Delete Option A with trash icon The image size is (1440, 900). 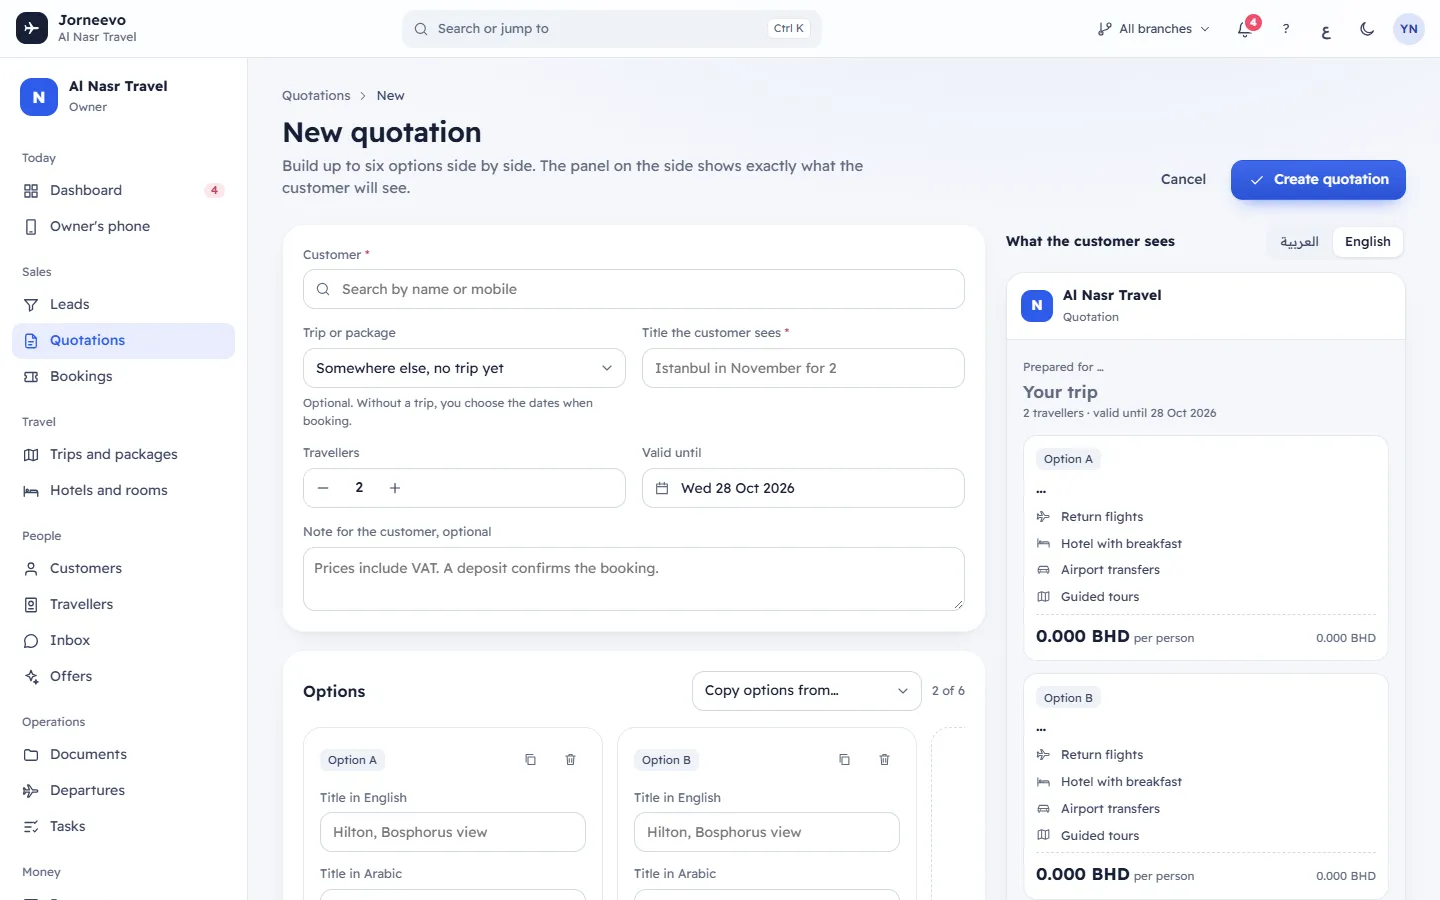coord(571,760)
